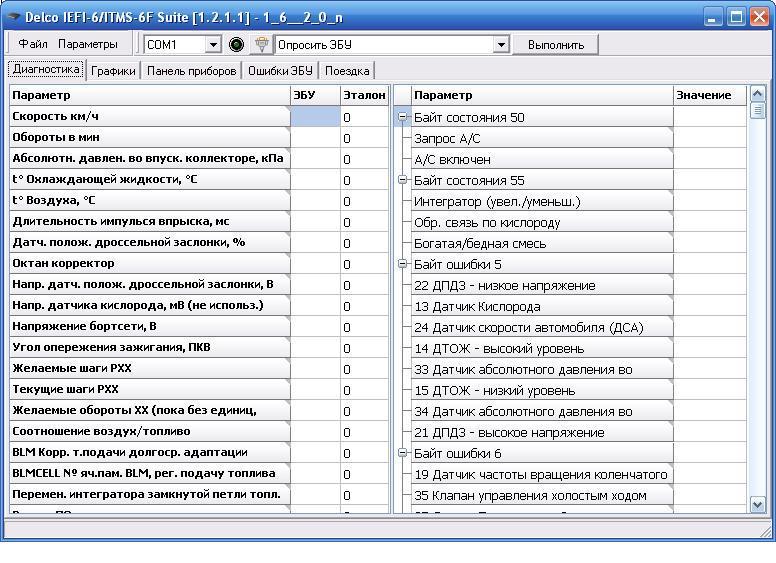This screenshot has height=563, width=776.
Task: Select Желаемые обороты ХХ row
Action: click(x=149, y=411)
